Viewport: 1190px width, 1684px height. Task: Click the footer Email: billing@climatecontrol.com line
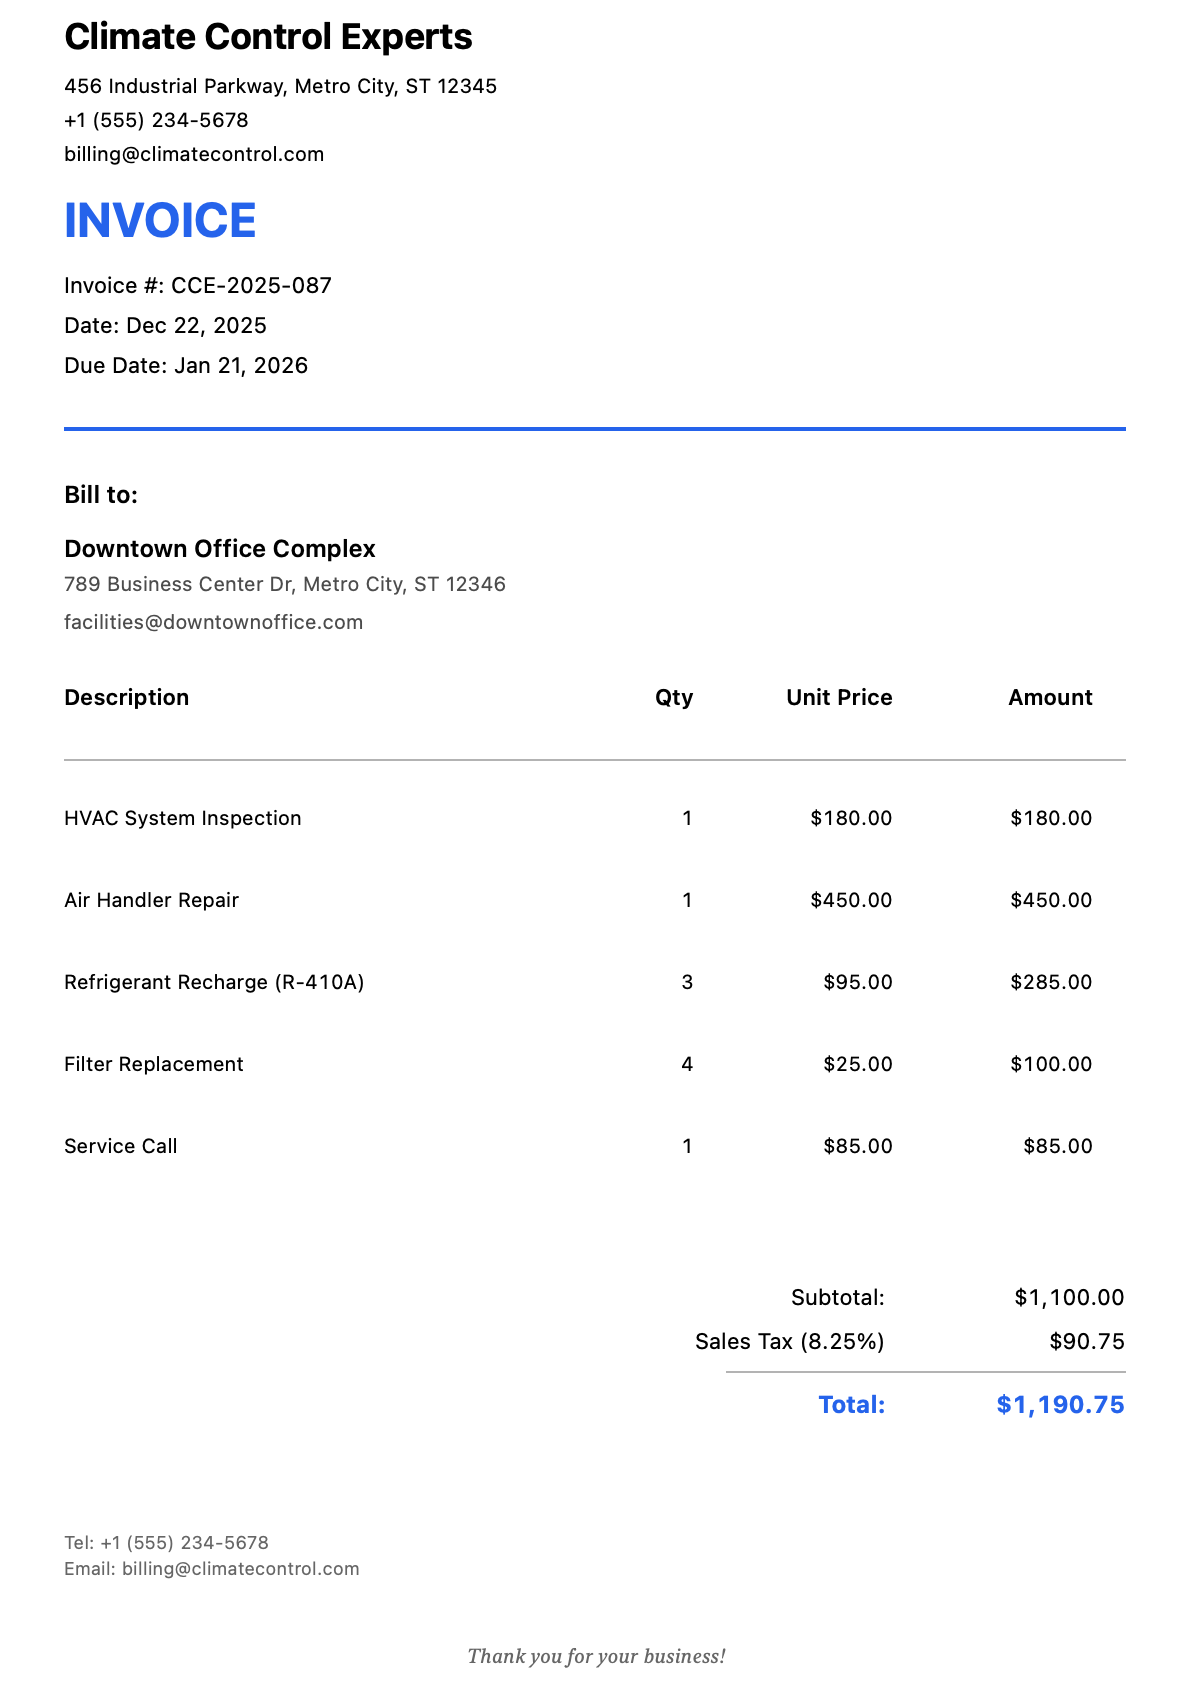click(x=212, y=1569)
